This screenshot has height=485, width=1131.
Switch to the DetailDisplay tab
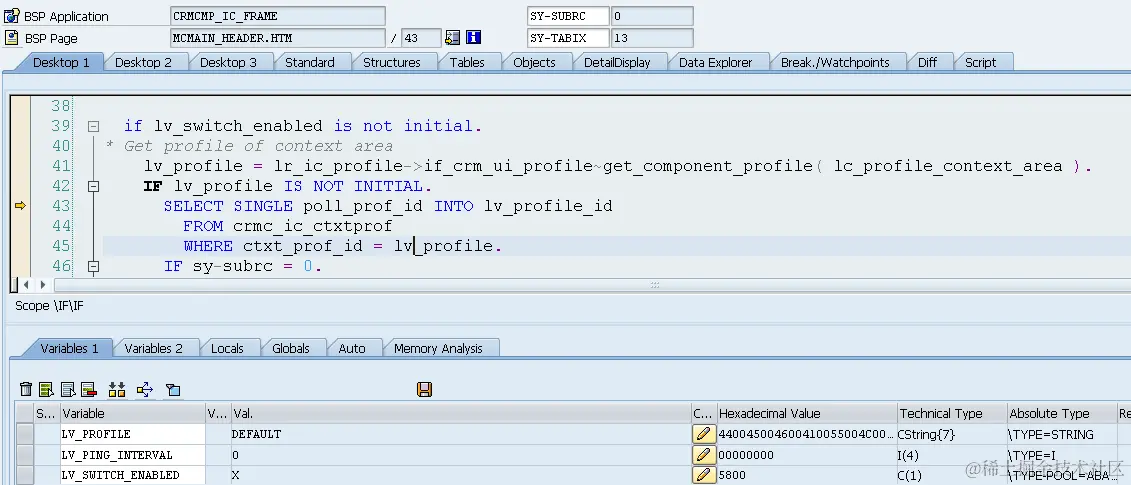617,62
